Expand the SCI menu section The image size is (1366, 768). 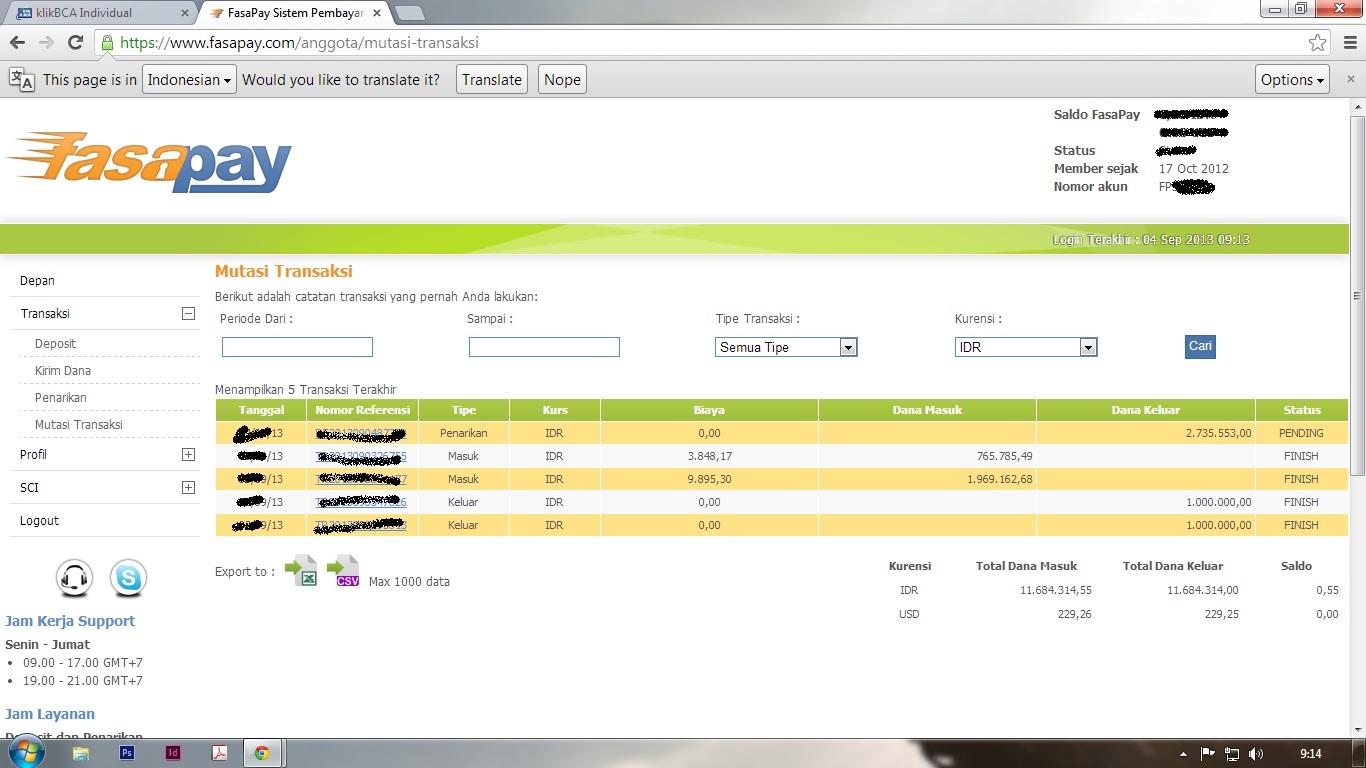tap(188, 487)
